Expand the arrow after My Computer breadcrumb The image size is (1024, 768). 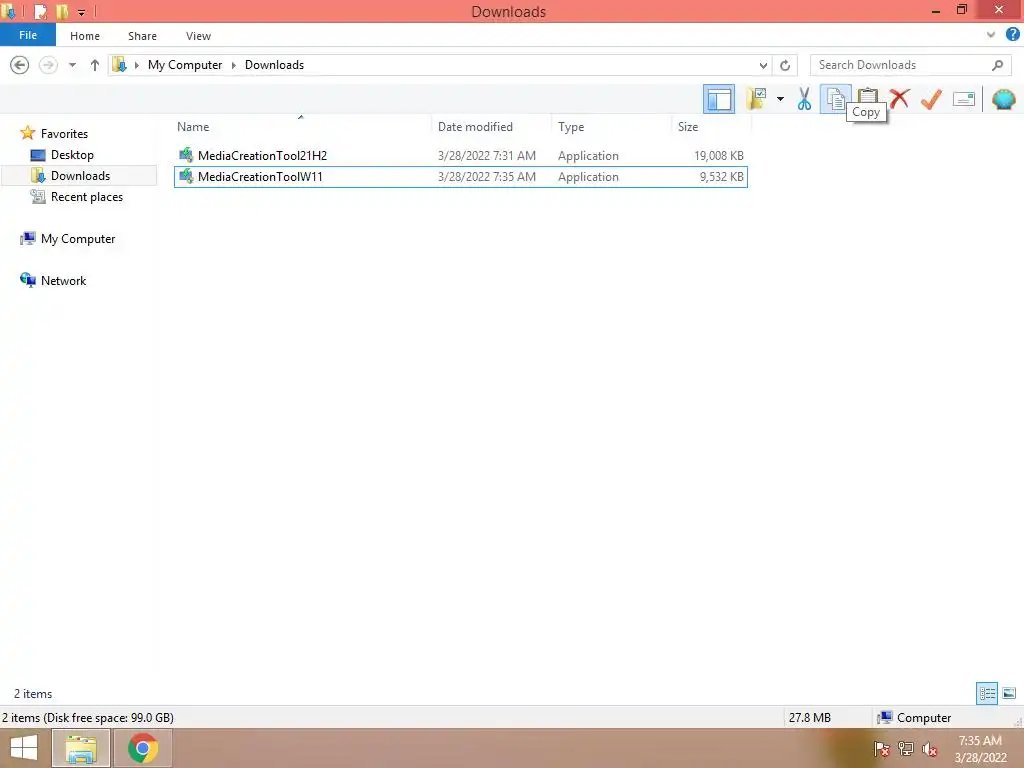coord(233,65)
